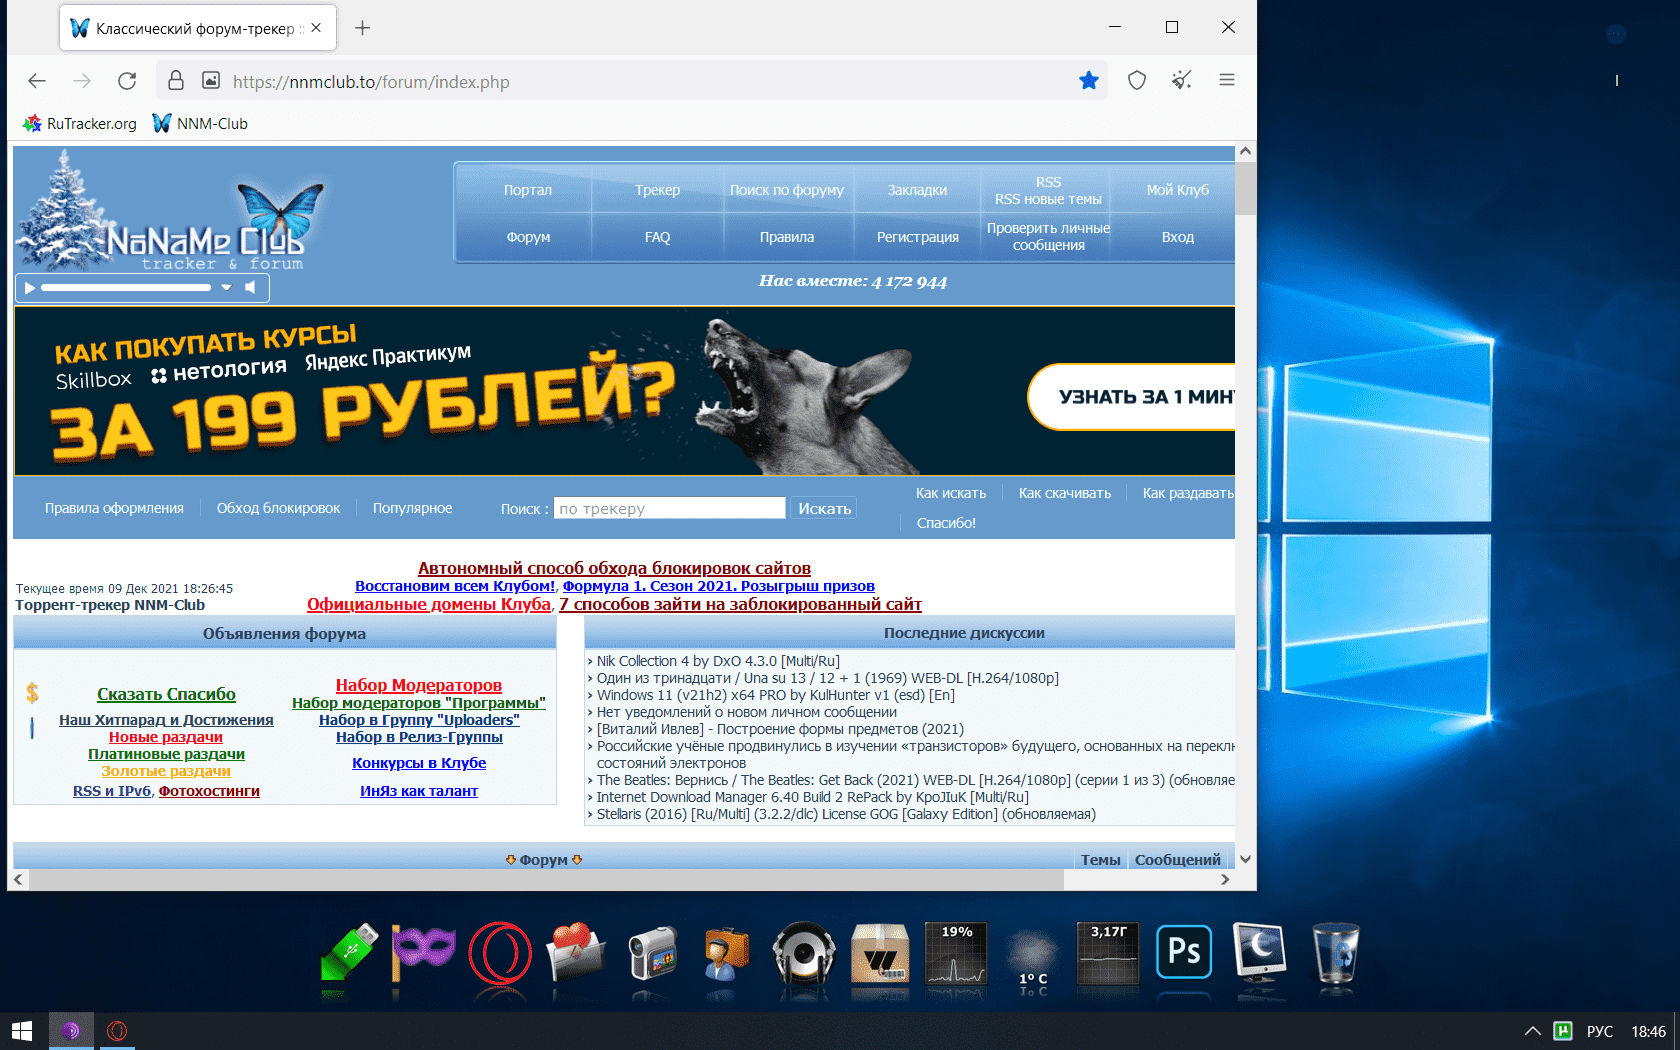Open Автономный способ обхода блокировок сайтов

click(x=614, y=568)
